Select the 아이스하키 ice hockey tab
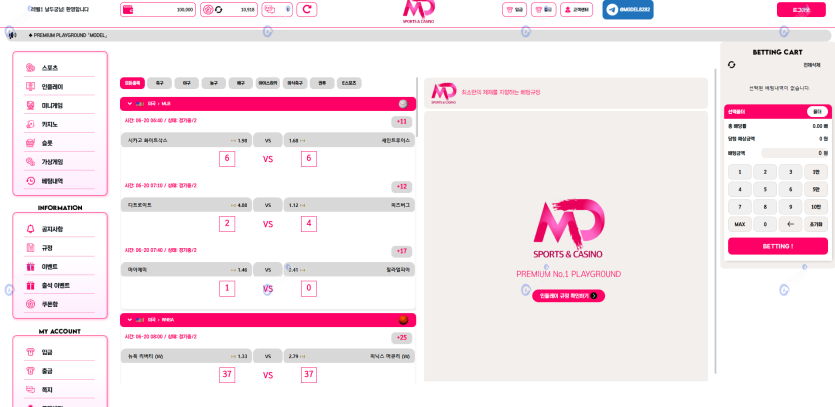 (268, 83)
